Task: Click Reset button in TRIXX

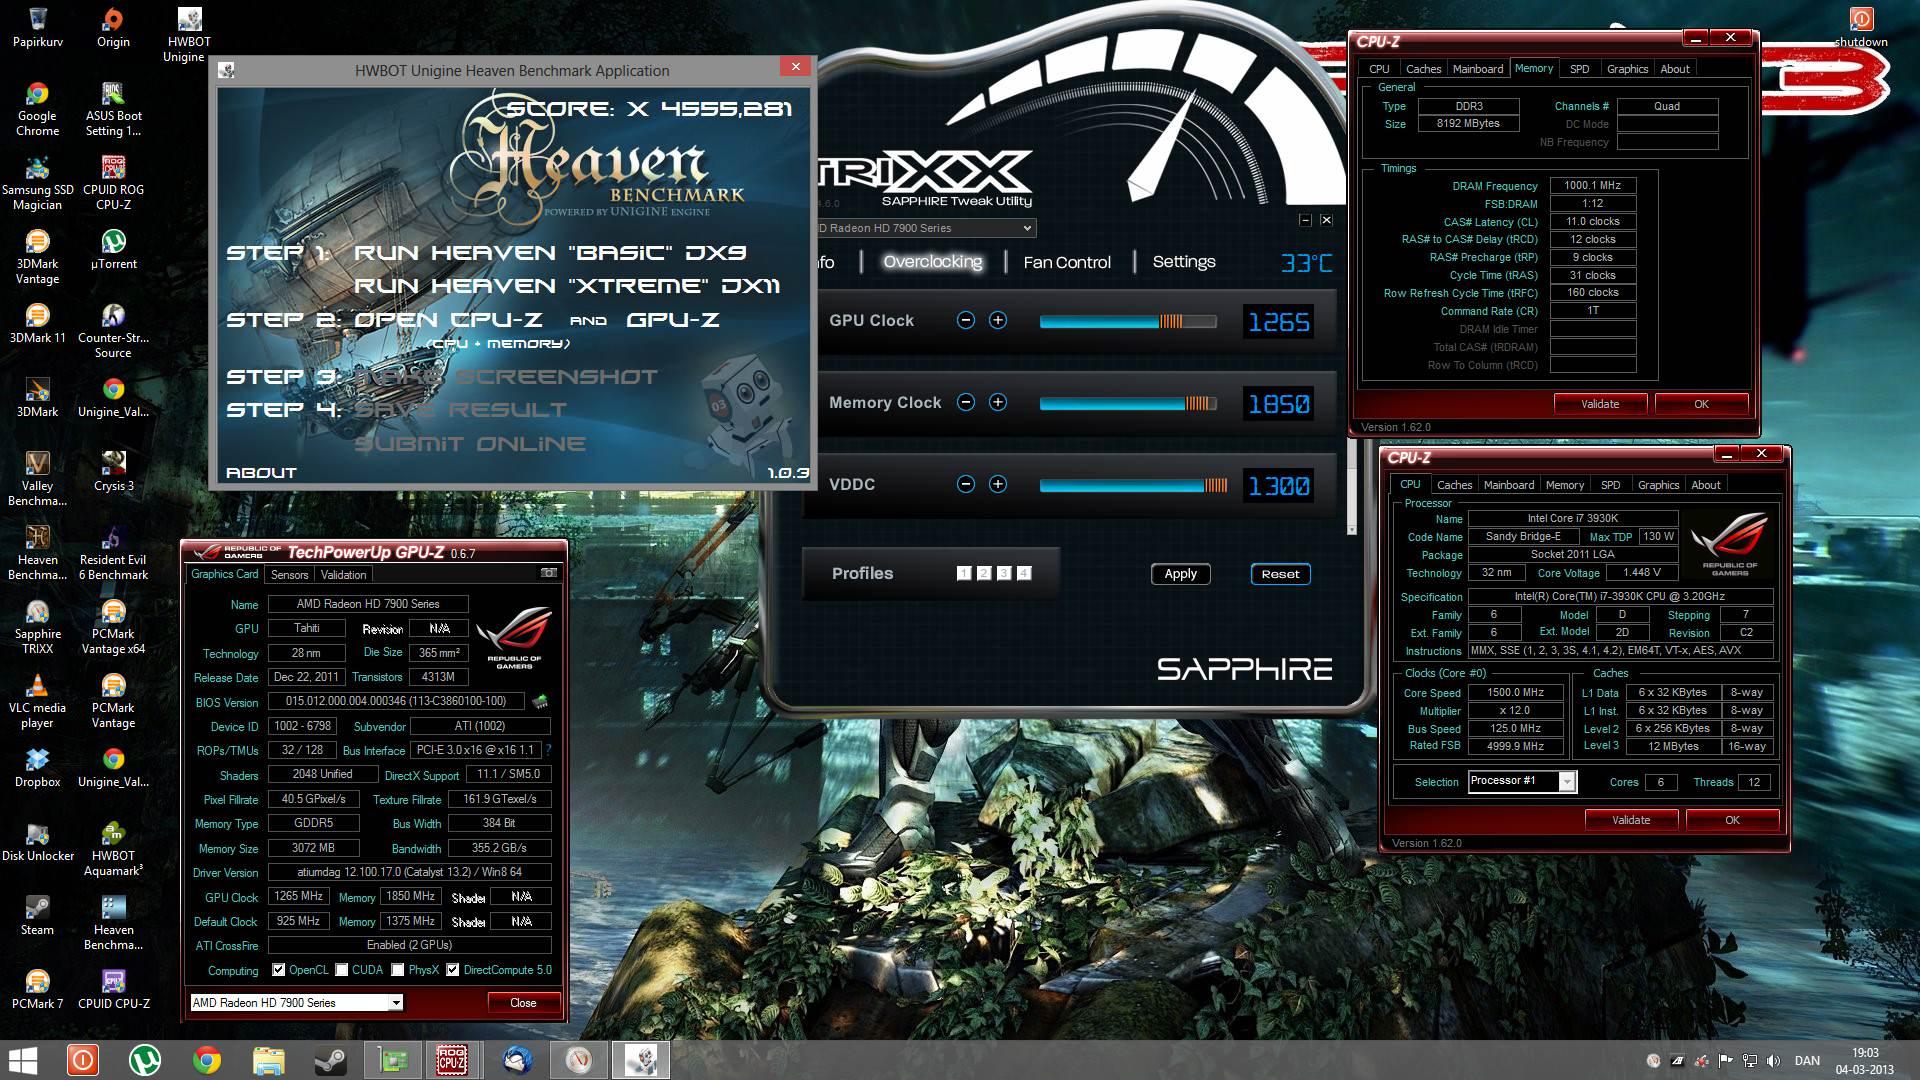Action: point(1280,574)
